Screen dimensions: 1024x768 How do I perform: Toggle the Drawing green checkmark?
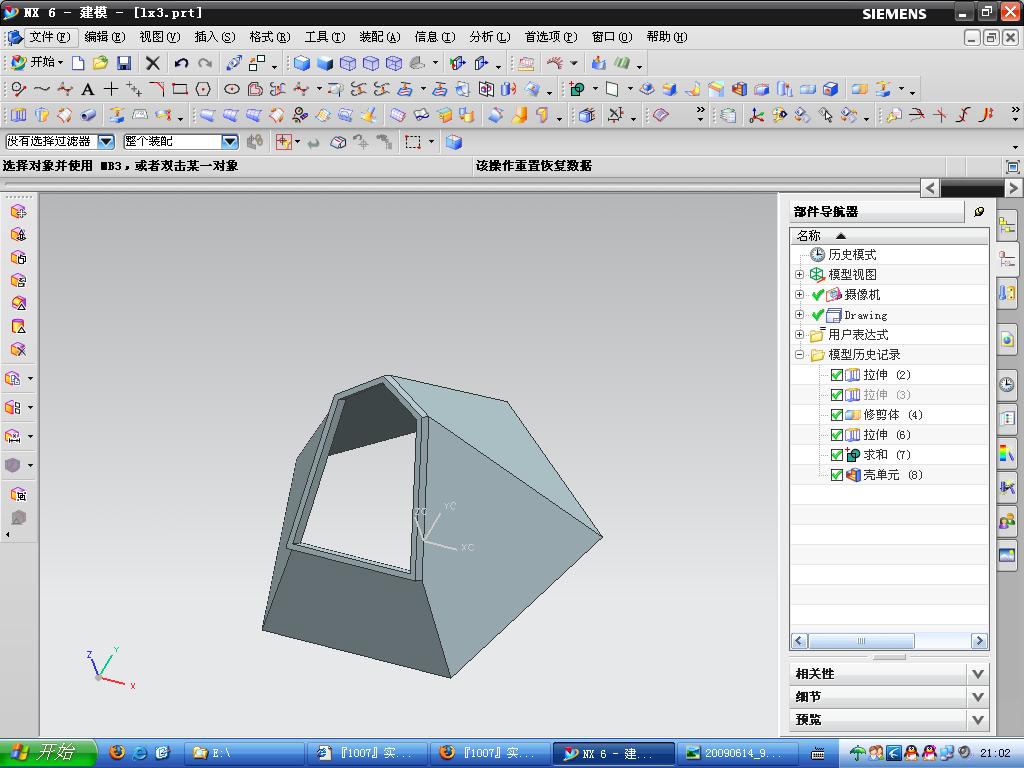tap(818, 315)
